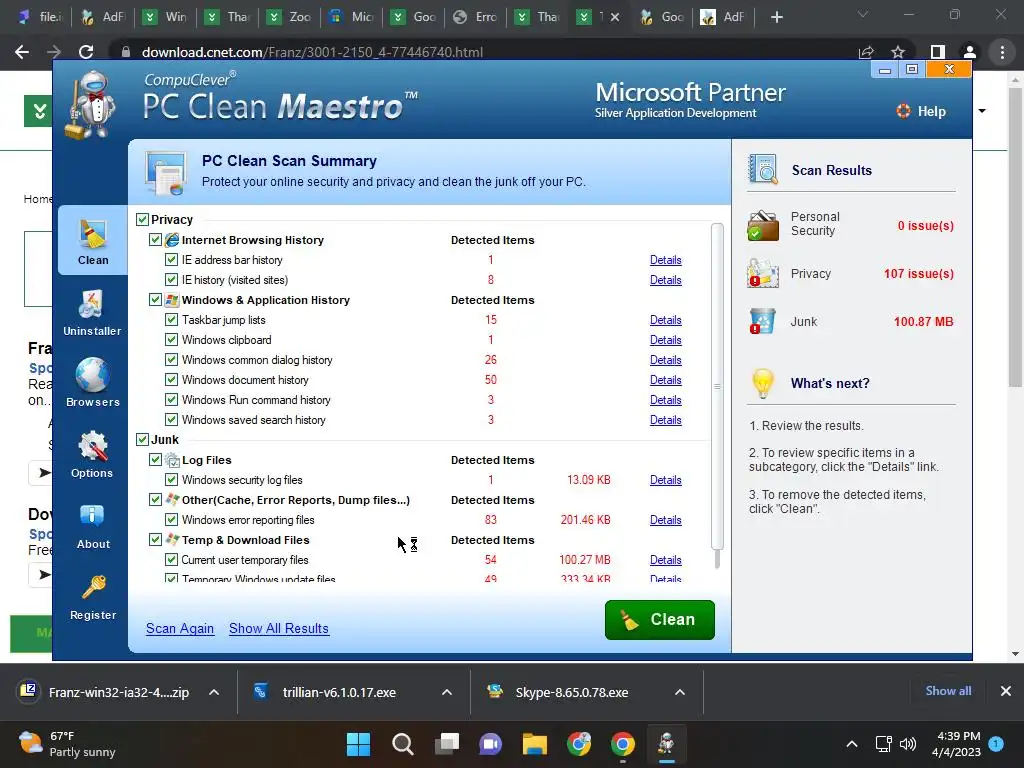The height and width of the screenshot is (768, 1024).
Task: Click the scan list scrollbar thumb
Action: click(x=717, y=387)
